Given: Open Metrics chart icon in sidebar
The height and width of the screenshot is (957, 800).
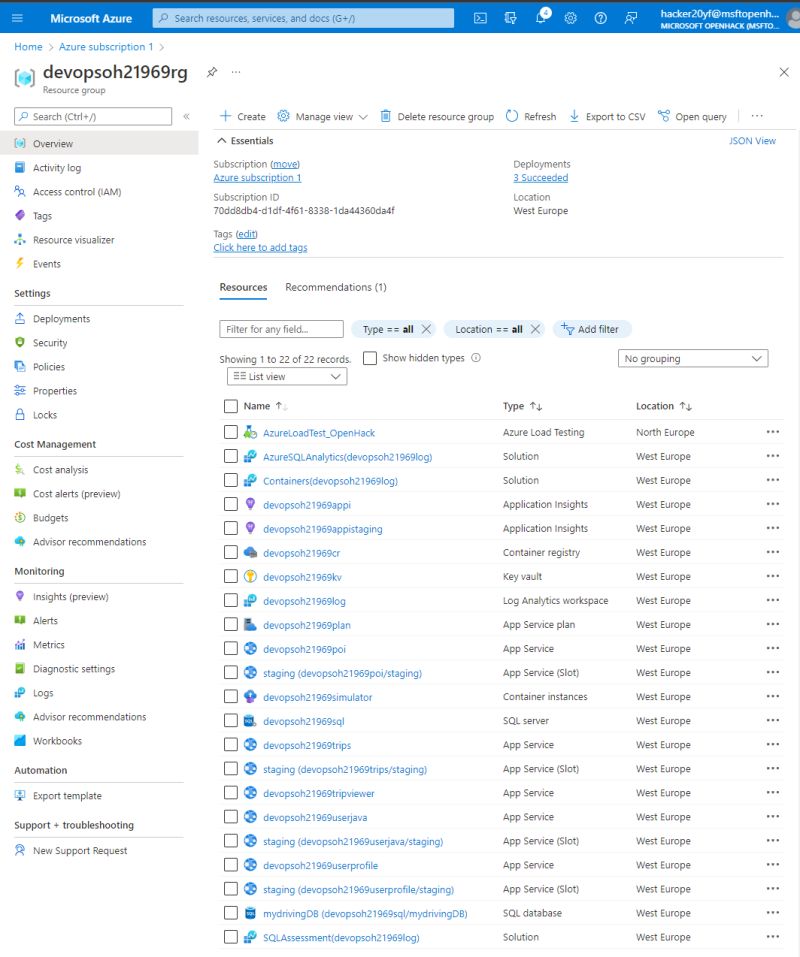Looking at the screenshot, I should pyautogui.click(x=20, y=645).
